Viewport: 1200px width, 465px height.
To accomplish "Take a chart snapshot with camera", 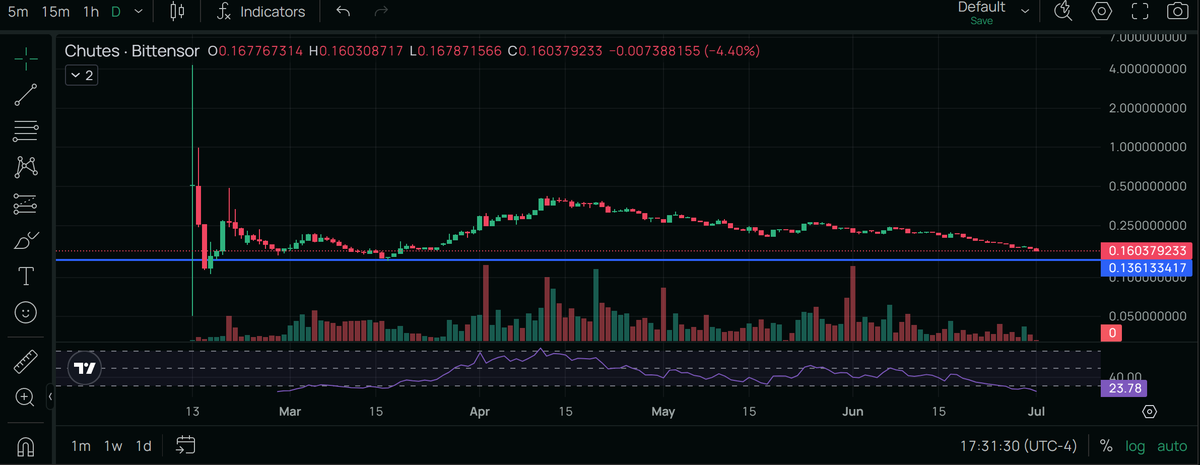I will point(1177,12).
